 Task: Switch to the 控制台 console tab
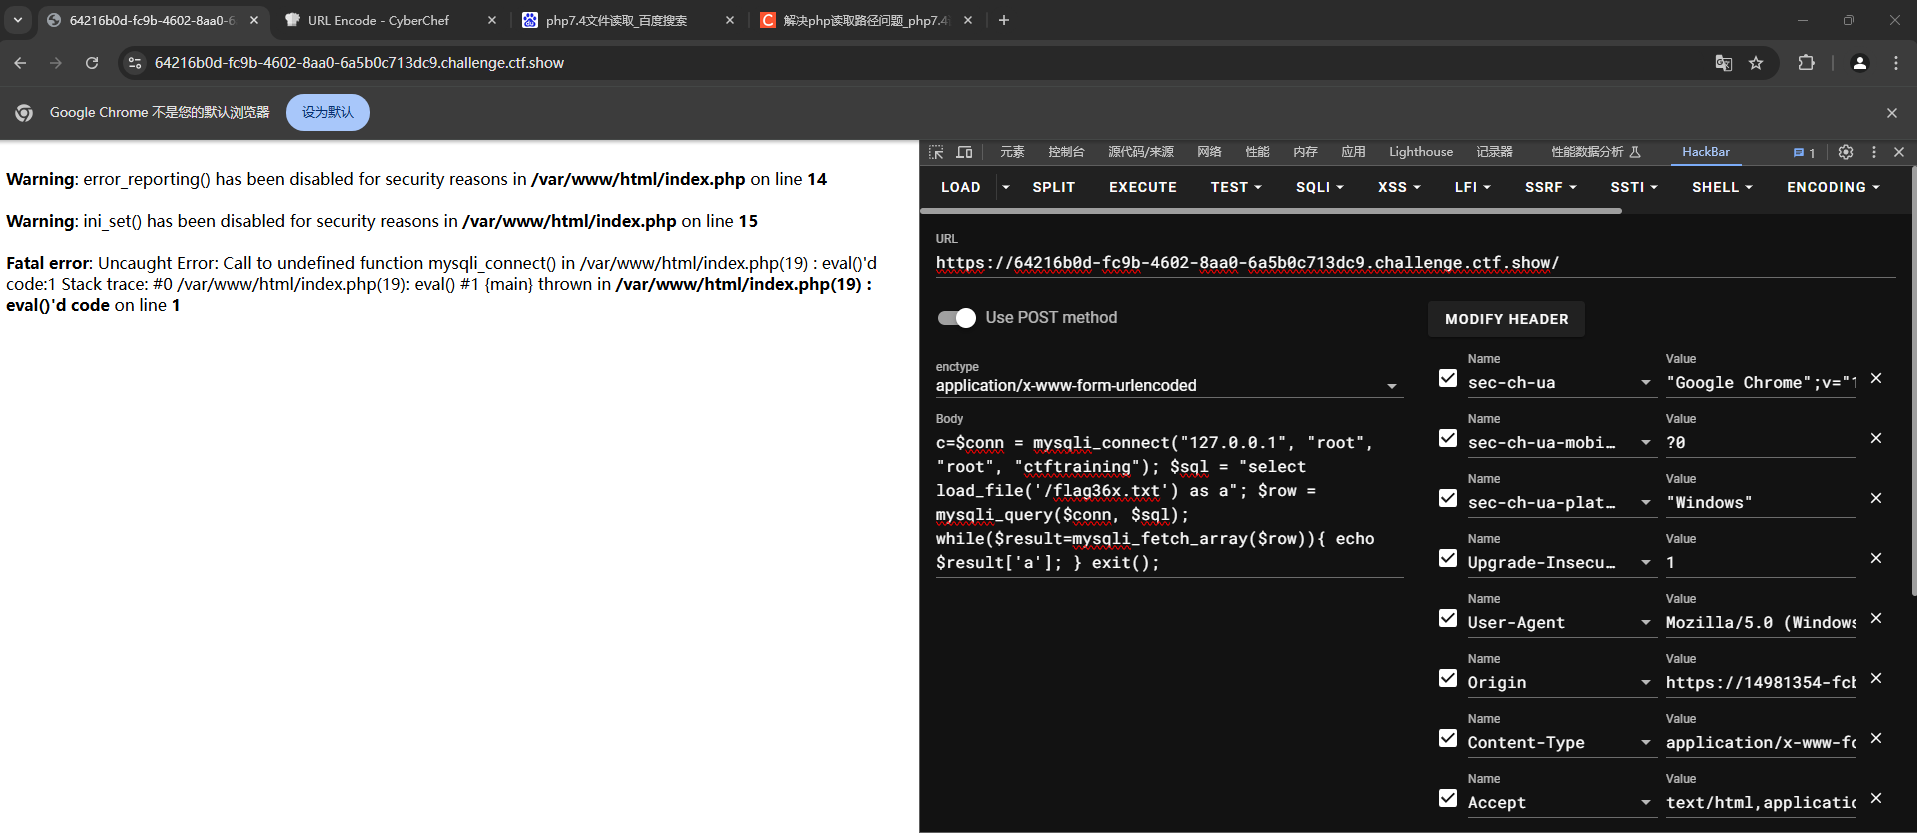1066,152
